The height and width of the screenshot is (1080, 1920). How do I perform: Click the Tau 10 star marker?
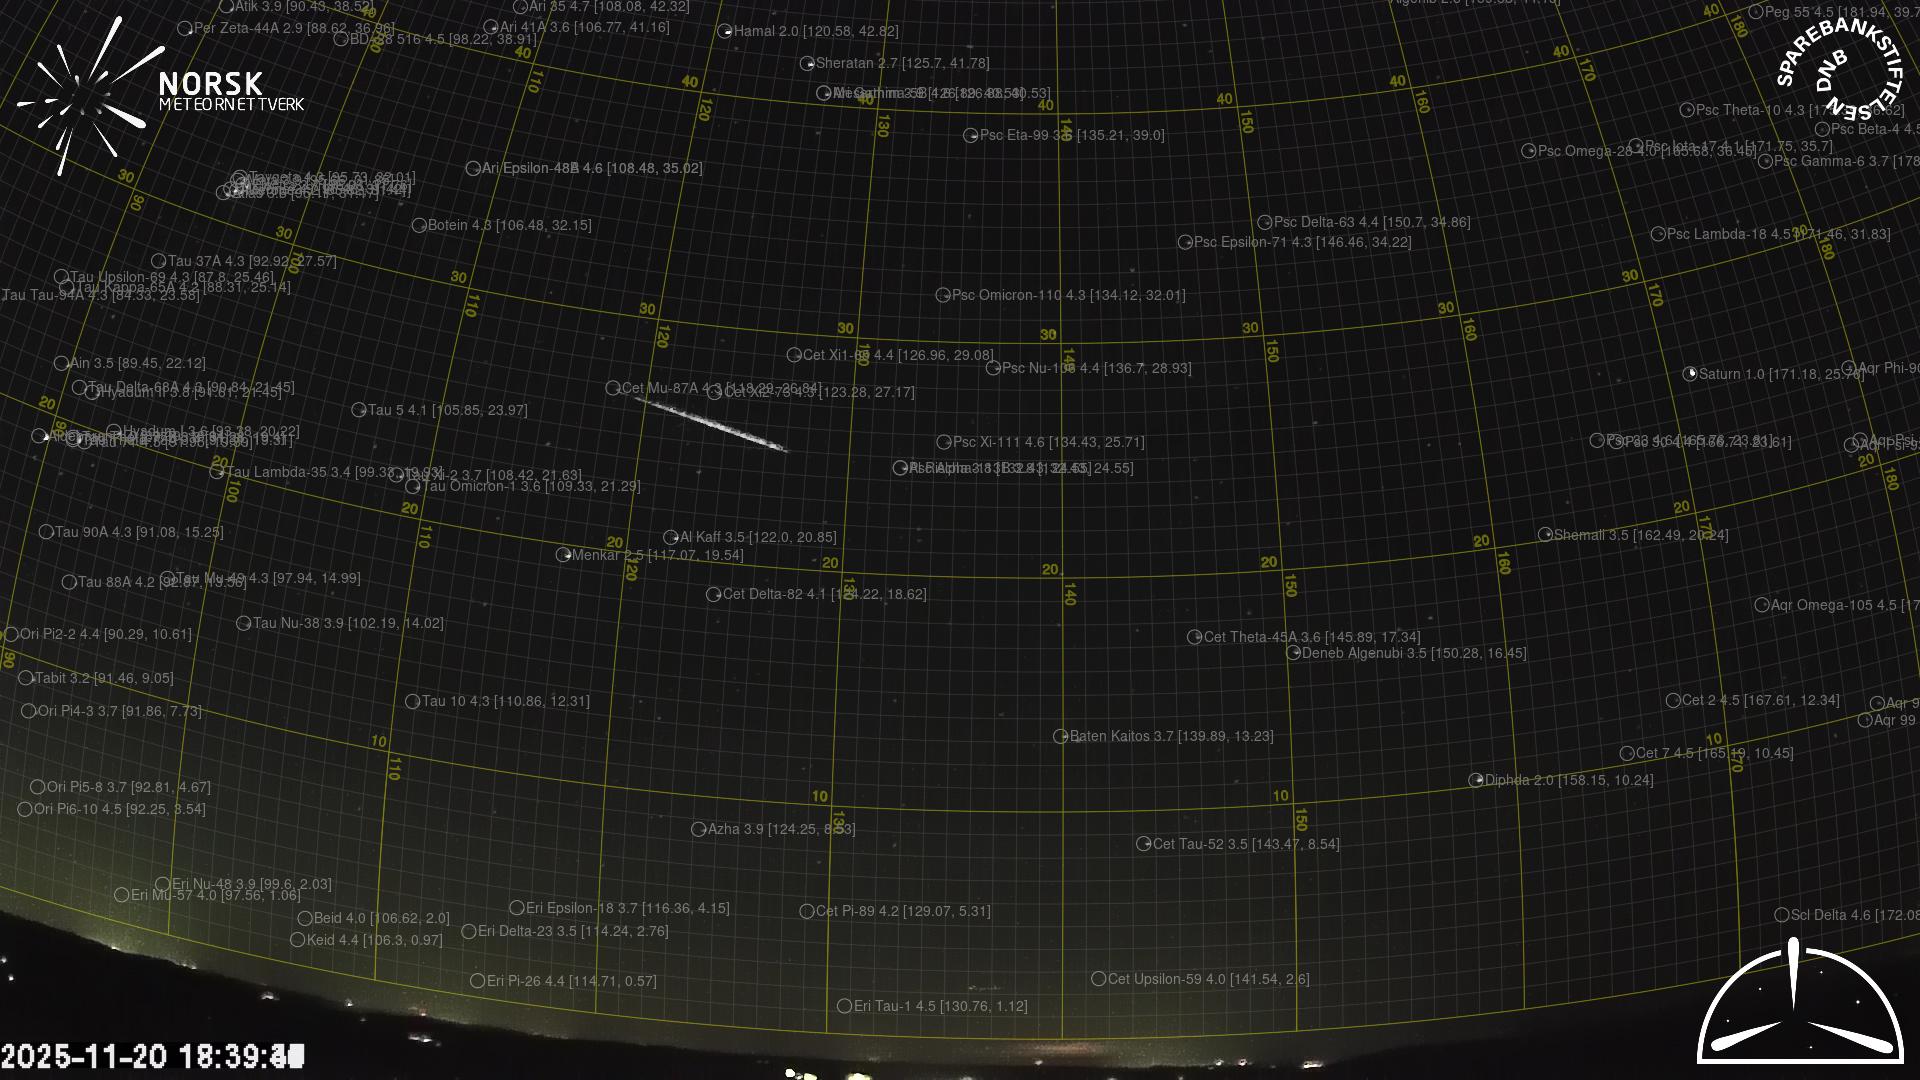412,701
